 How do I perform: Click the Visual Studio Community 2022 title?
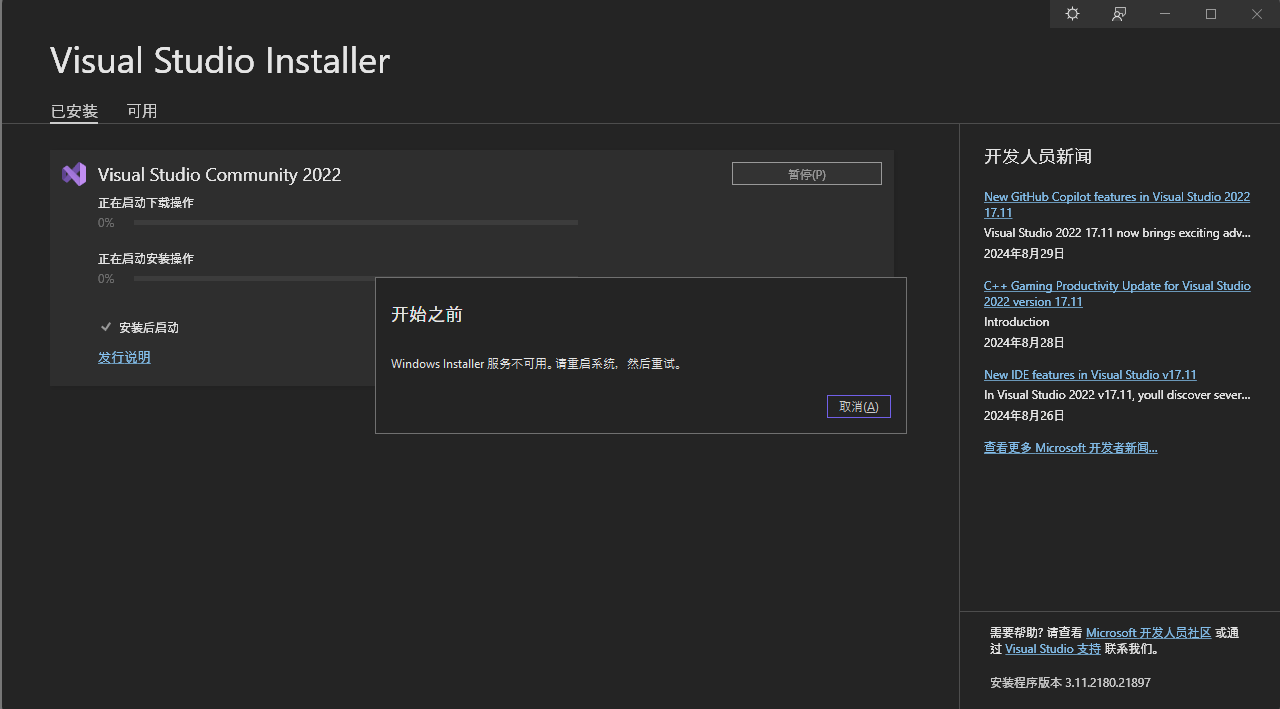click(219, 175)
